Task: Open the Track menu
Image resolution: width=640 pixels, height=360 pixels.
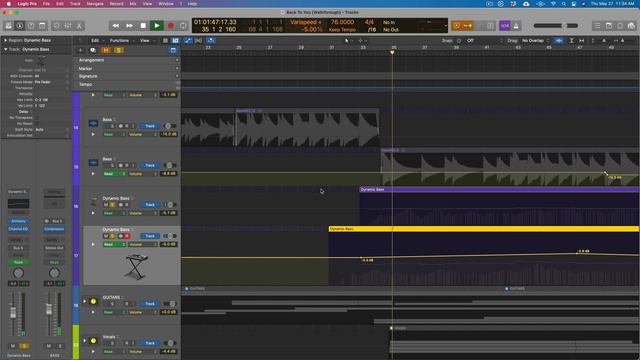Action: coord(75,4)
